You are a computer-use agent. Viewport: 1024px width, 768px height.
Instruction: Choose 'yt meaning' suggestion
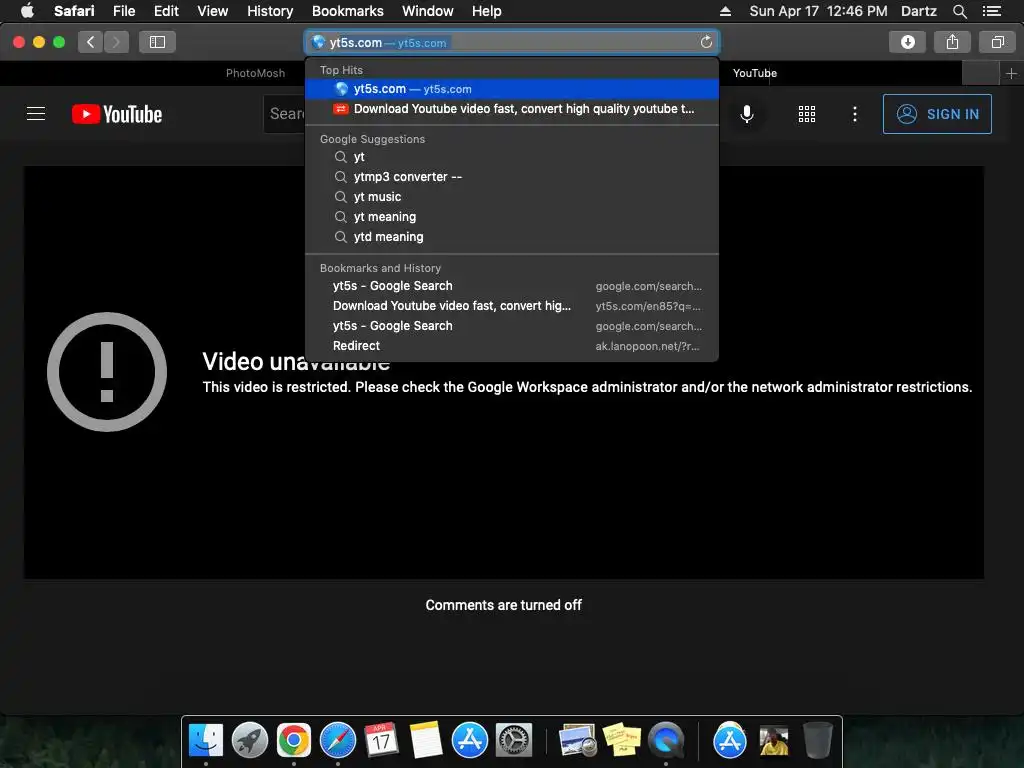512,217
